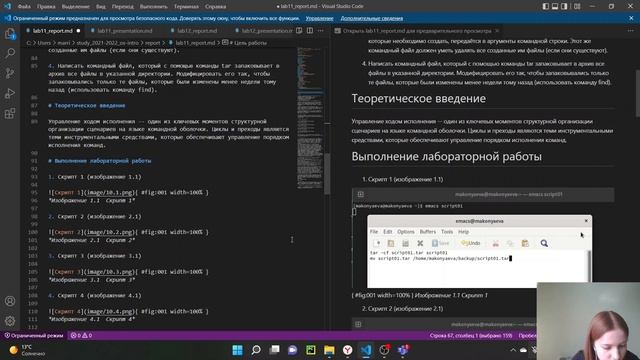Open the Search view in activity bar
The height and width of the screenshot is (360, 640).
10,53
